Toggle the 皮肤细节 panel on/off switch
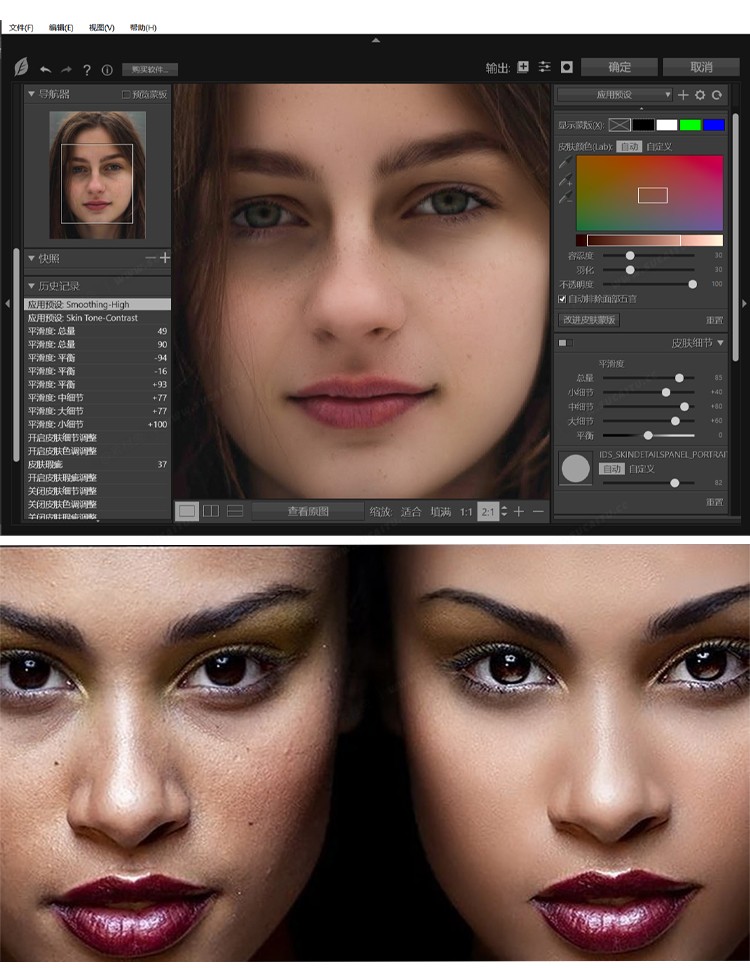Screen dimensions: 750x968 tap(565, 343)
